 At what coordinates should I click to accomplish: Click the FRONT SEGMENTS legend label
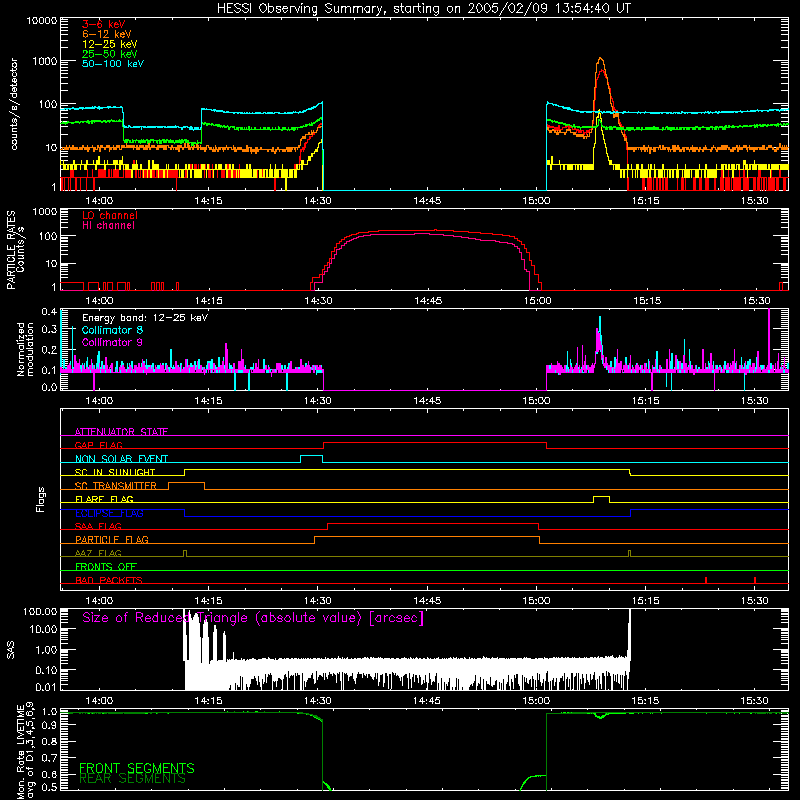click(137, 768)
